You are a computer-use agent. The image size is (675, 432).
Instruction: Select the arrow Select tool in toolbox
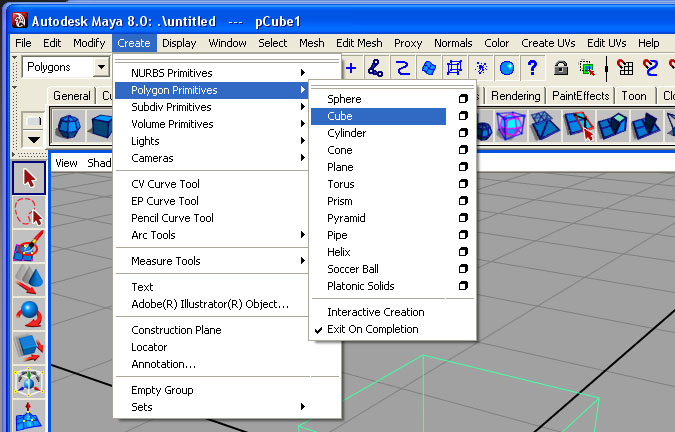point(30,178)
